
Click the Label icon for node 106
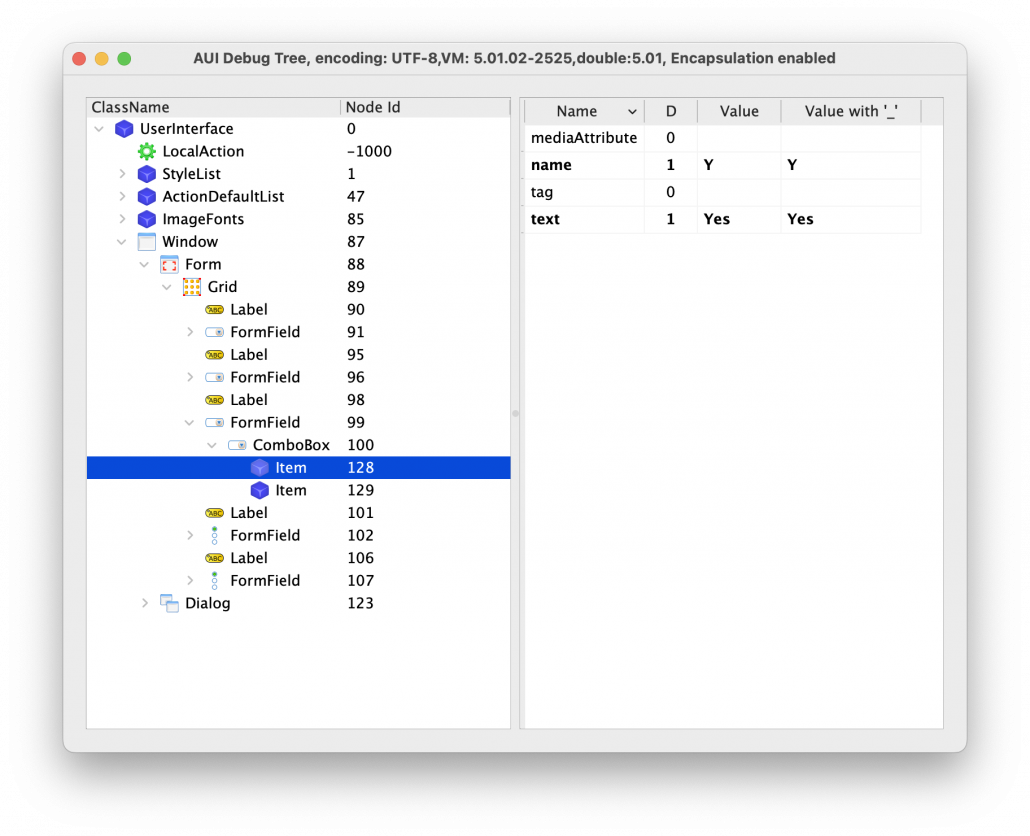(x=214, y=558)
